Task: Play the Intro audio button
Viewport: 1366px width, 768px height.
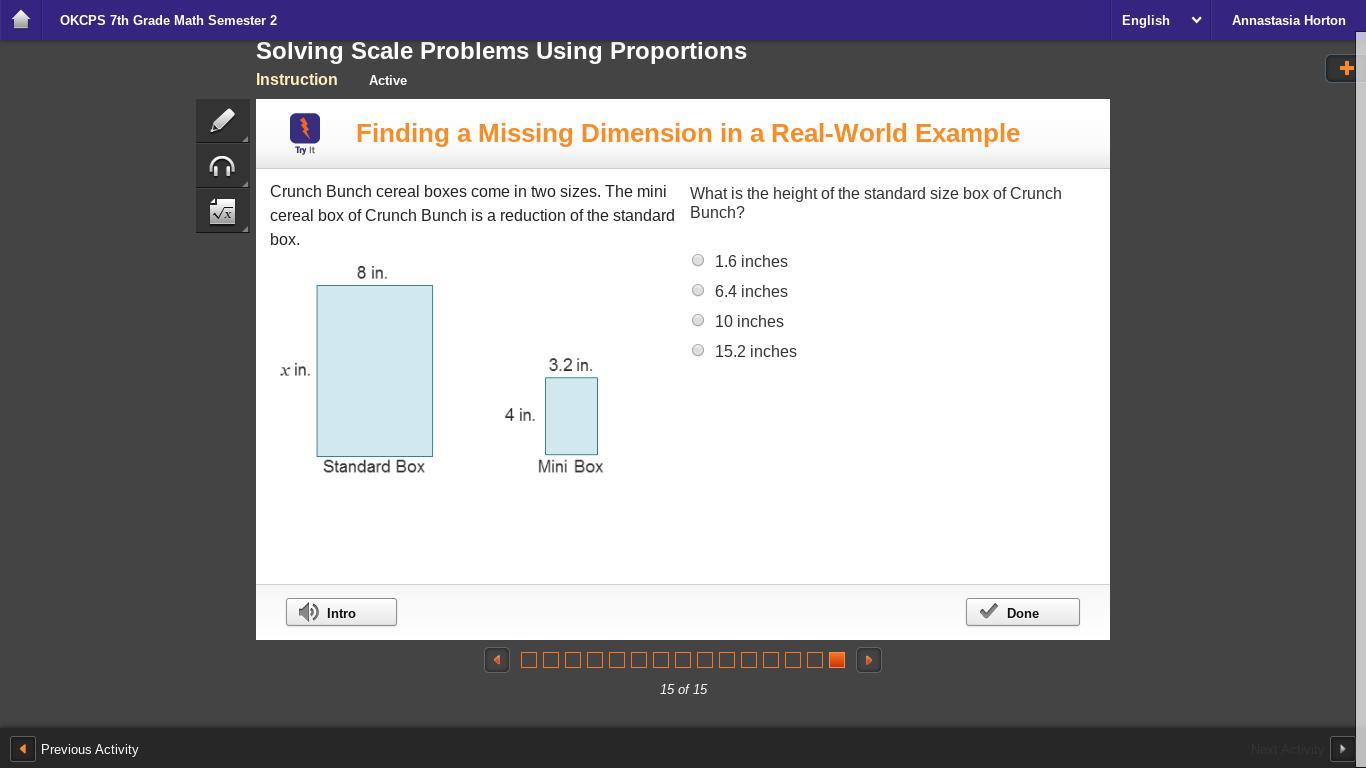Action: click(341, 612)
